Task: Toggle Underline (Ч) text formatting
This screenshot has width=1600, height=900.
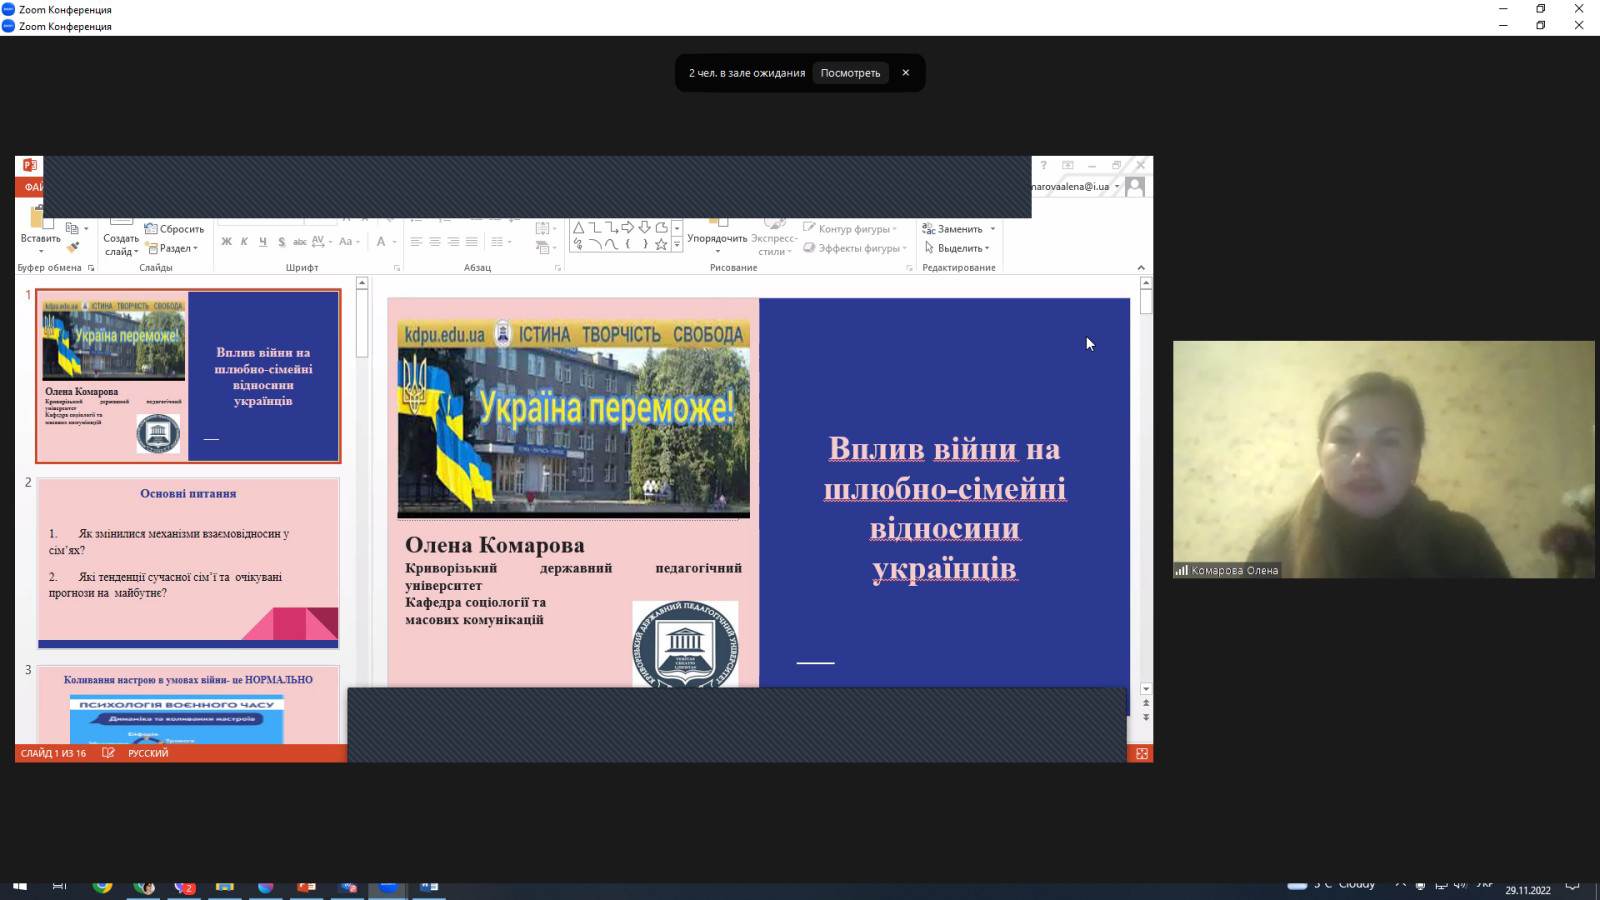Action: click(x=263, y=242)
